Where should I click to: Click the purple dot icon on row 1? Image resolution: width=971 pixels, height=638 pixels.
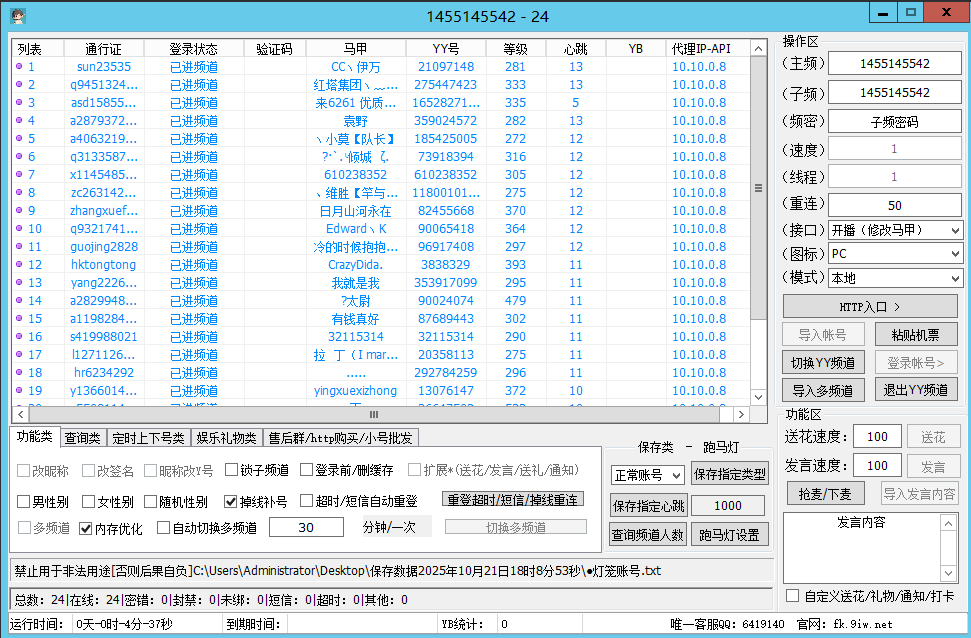[x=19, y=67]
